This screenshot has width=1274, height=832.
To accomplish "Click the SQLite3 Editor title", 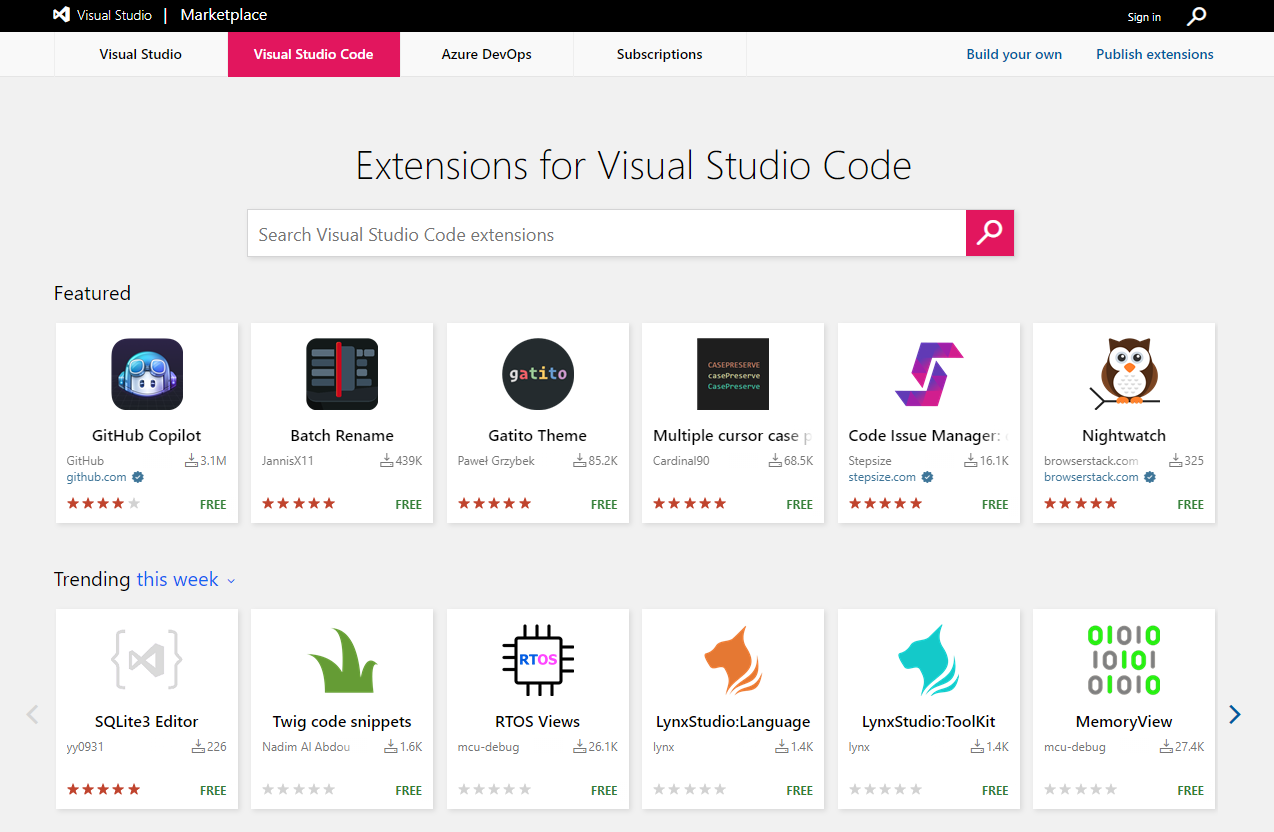I will 147,722.
